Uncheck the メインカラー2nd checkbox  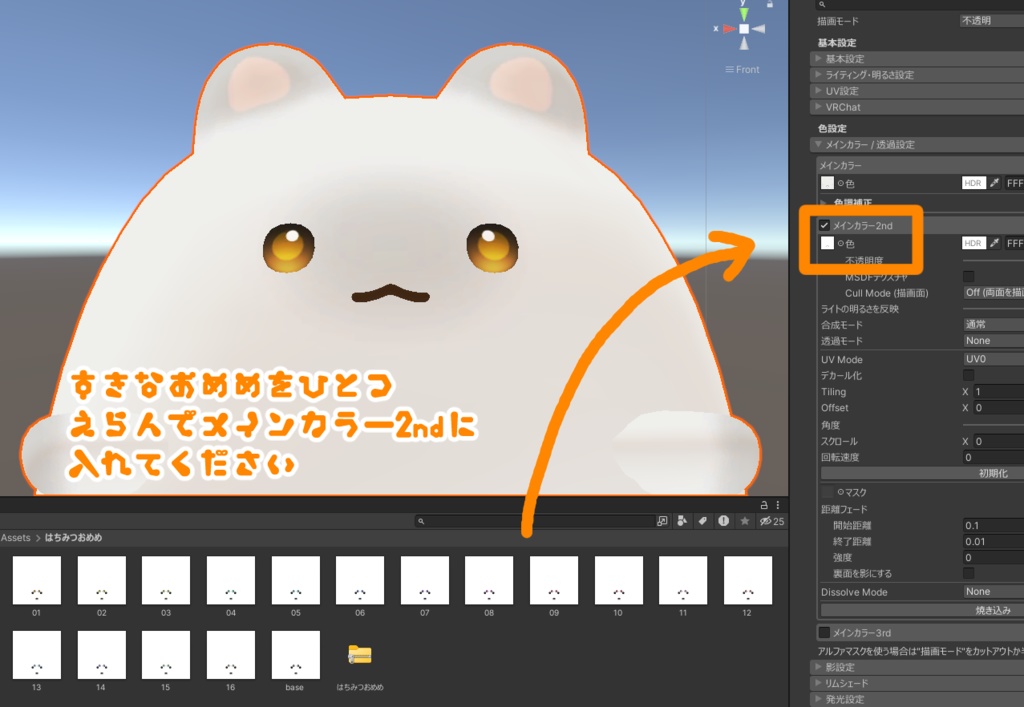coord(825,225)
